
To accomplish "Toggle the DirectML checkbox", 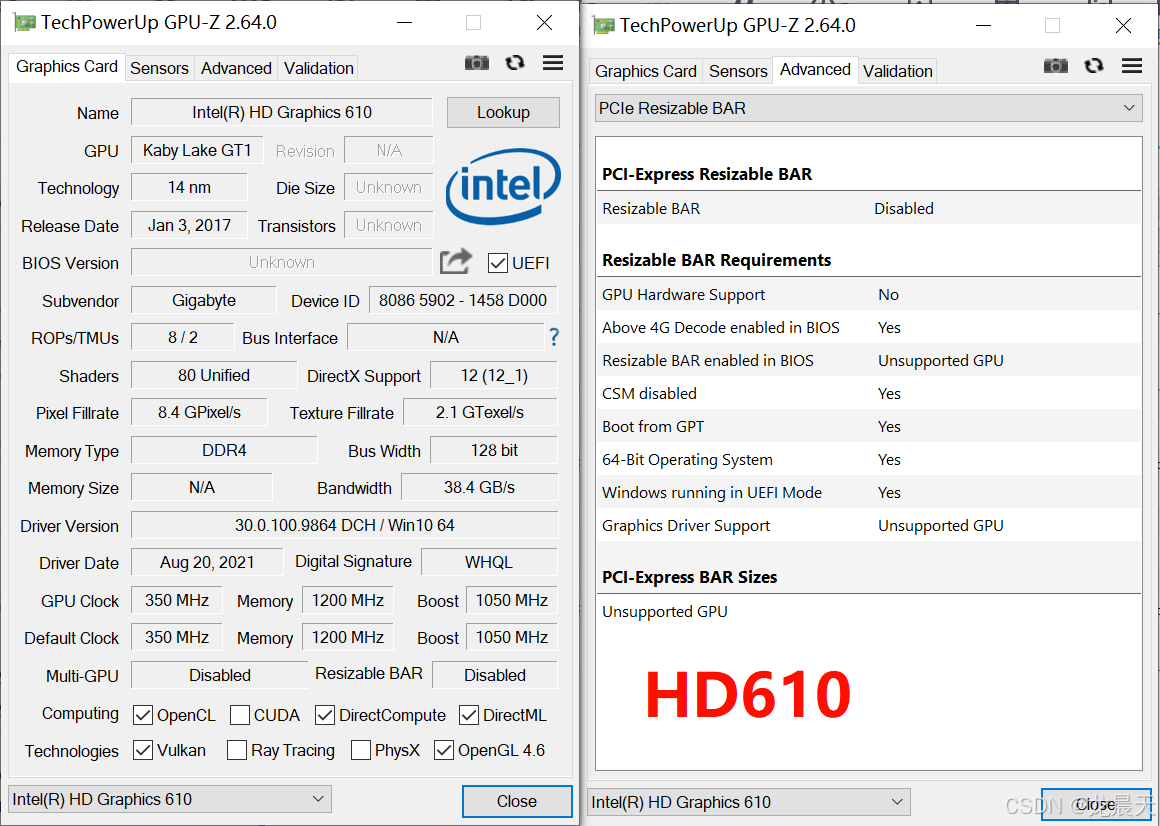I will 469,715.
